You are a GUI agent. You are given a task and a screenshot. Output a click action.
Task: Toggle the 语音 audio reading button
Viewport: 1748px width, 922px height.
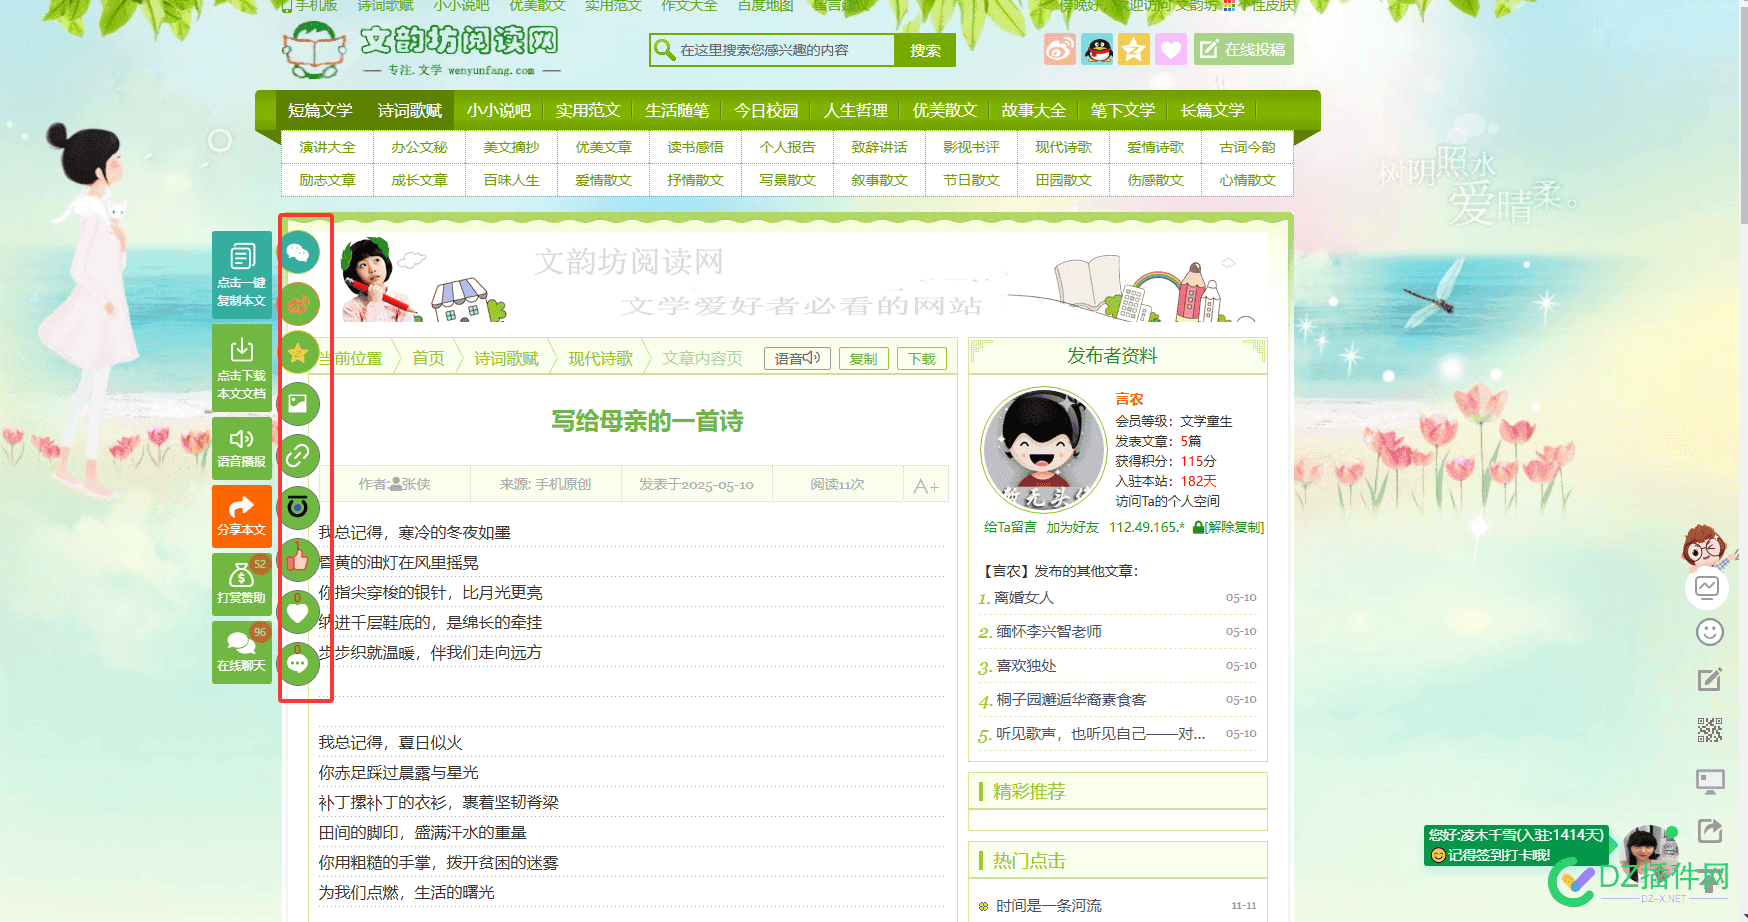click(797, 358)
